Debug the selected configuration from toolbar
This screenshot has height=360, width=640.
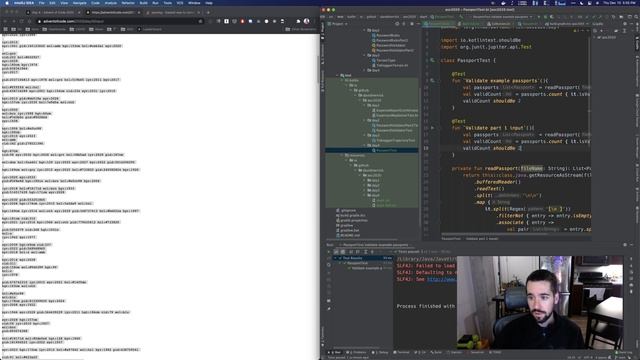(546, 17)
